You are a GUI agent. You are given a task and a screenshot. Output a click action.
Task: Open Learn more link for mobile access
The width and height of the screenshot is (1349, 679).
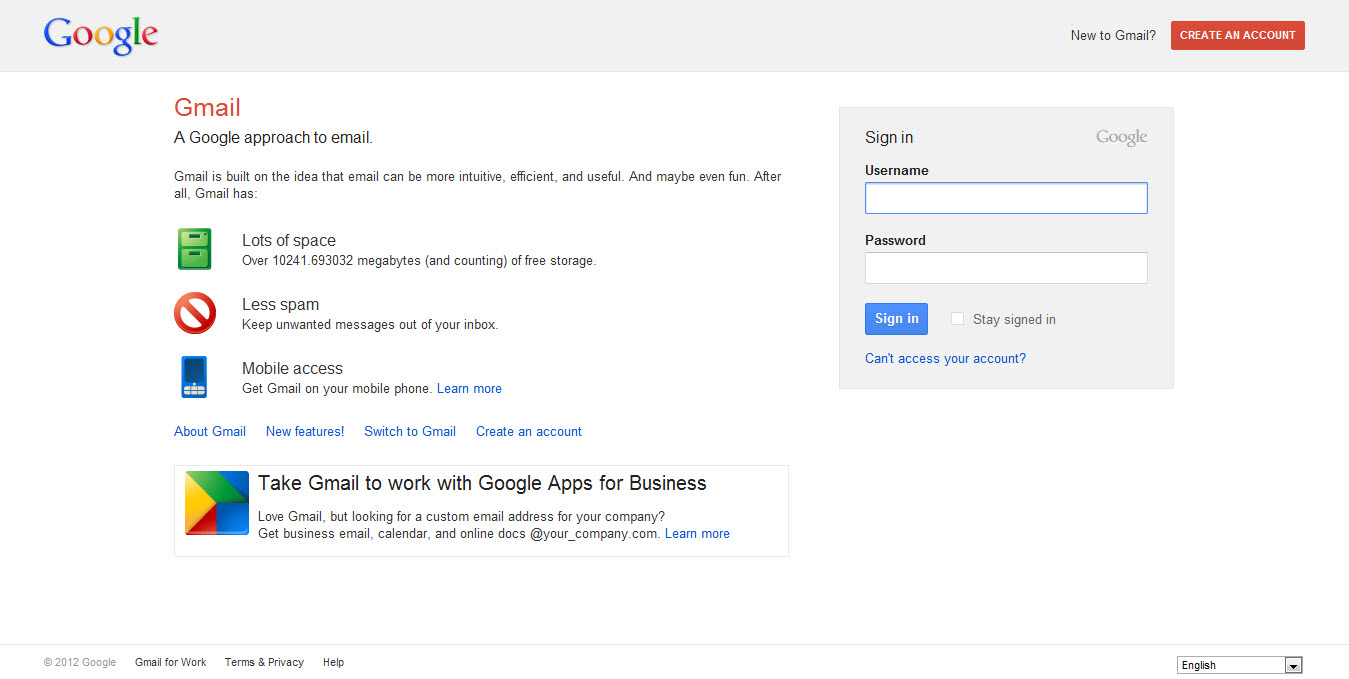tap(469, 388)
